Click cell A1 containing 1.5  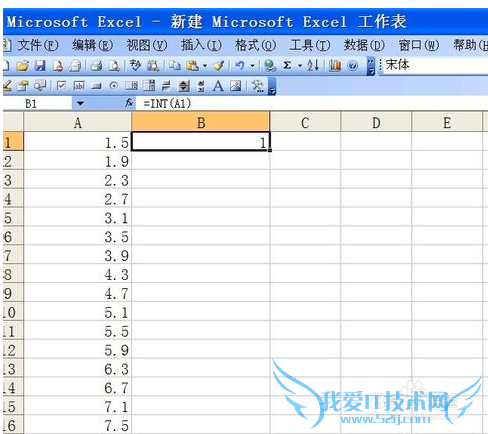[x=78, y=142]
